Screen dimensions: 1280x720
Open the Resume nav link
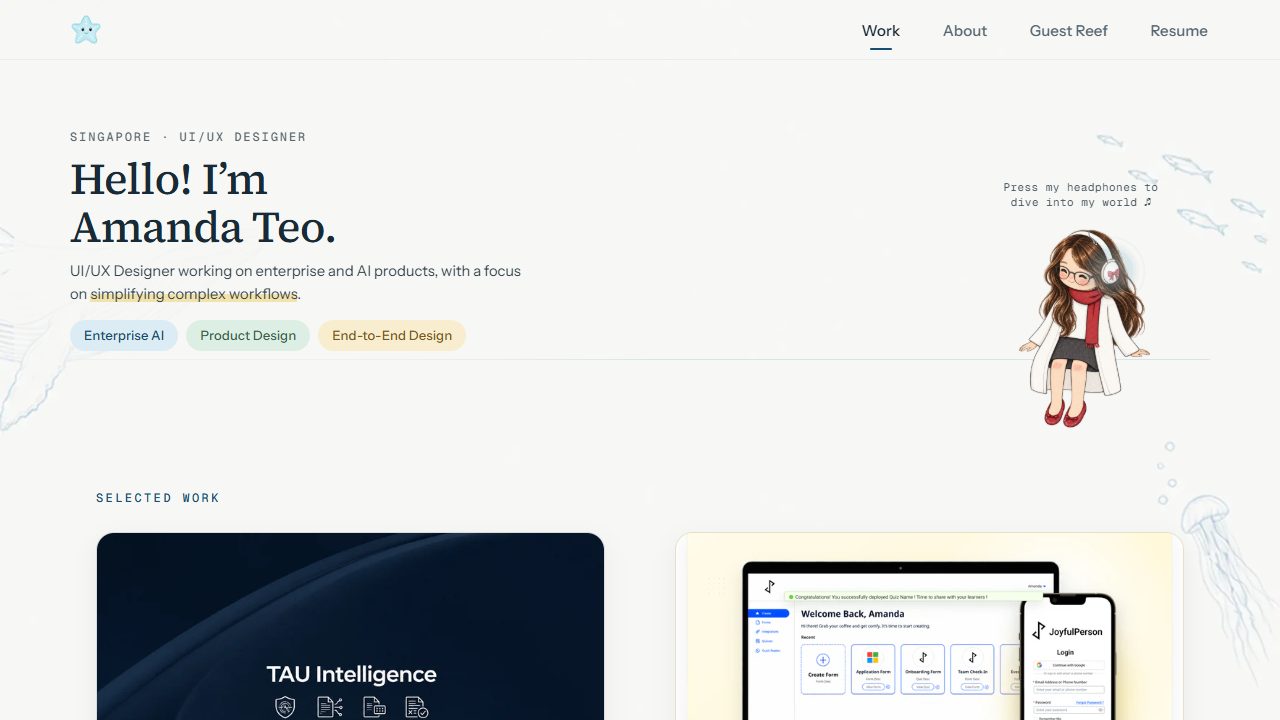tap(1179, 31)
